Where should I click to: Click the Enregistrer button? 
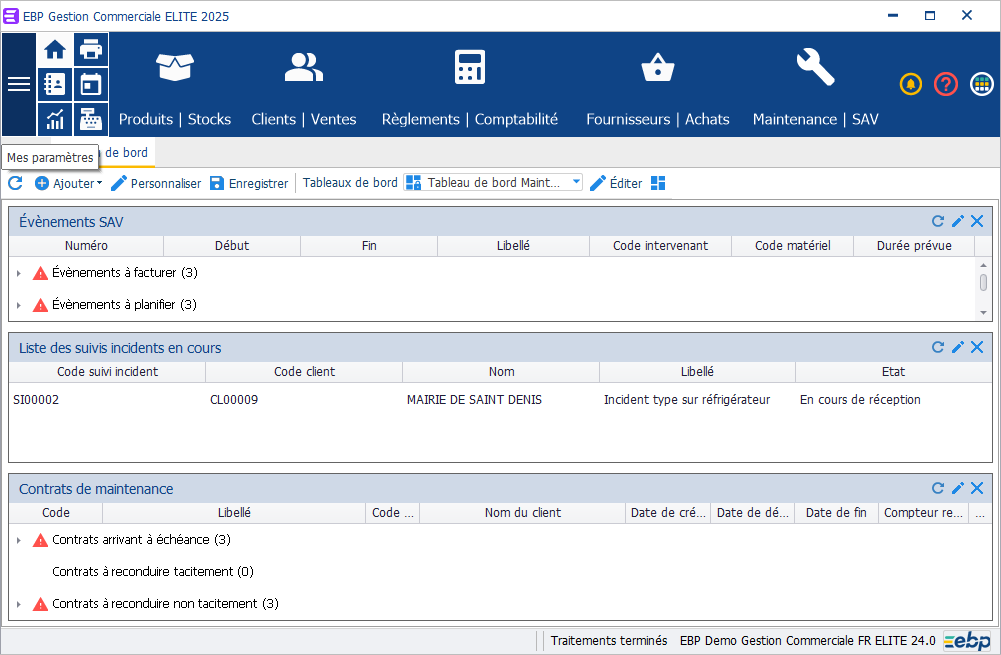(x=249, y=183)
